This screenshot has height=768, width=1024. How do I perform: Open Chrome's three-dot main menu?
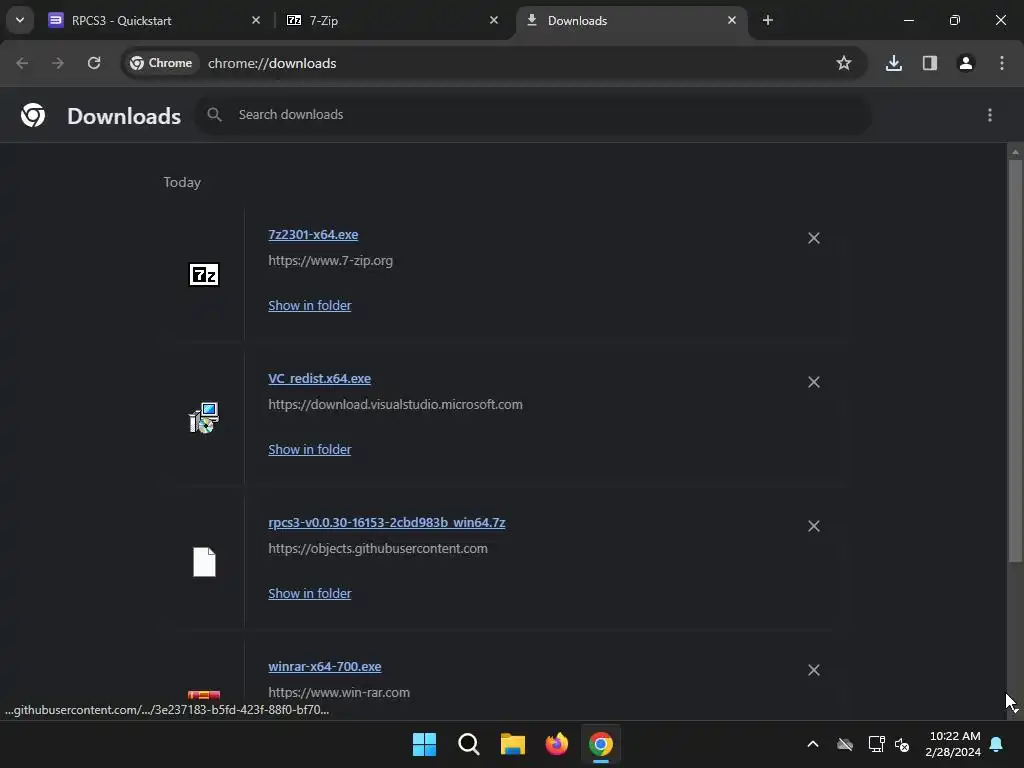tap(1002, 63)
